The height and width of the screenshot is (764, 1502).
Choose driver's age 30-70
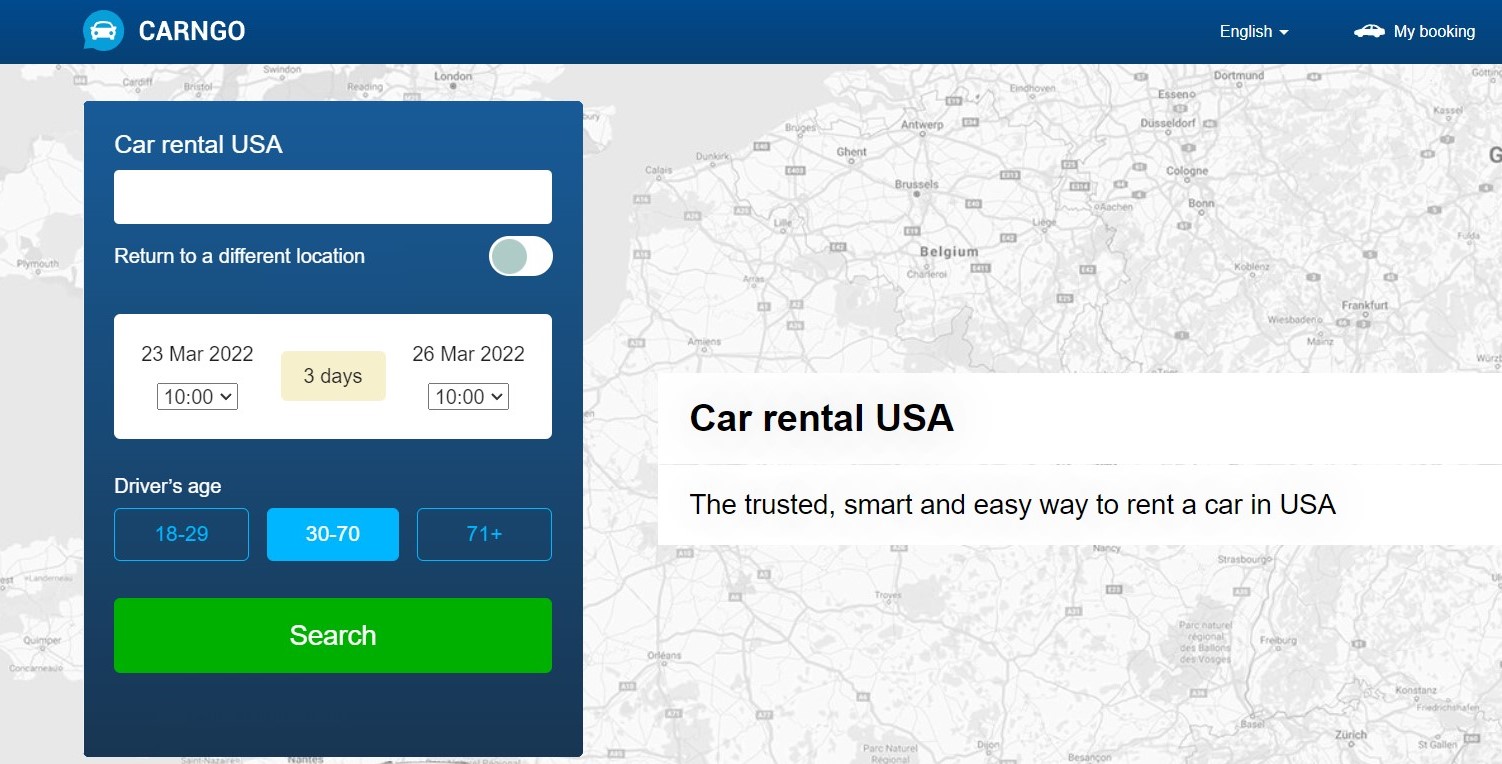click(333, 534)
